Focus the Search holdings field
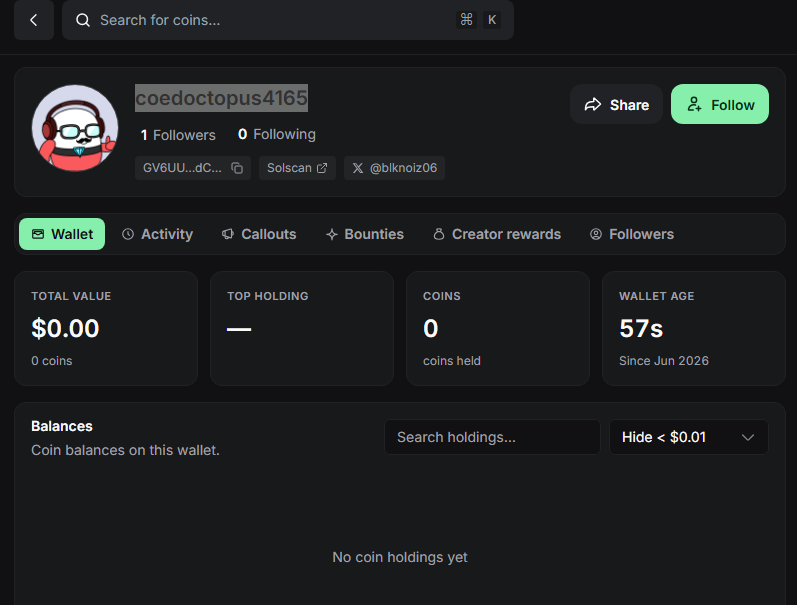 (x=492, y=437)
